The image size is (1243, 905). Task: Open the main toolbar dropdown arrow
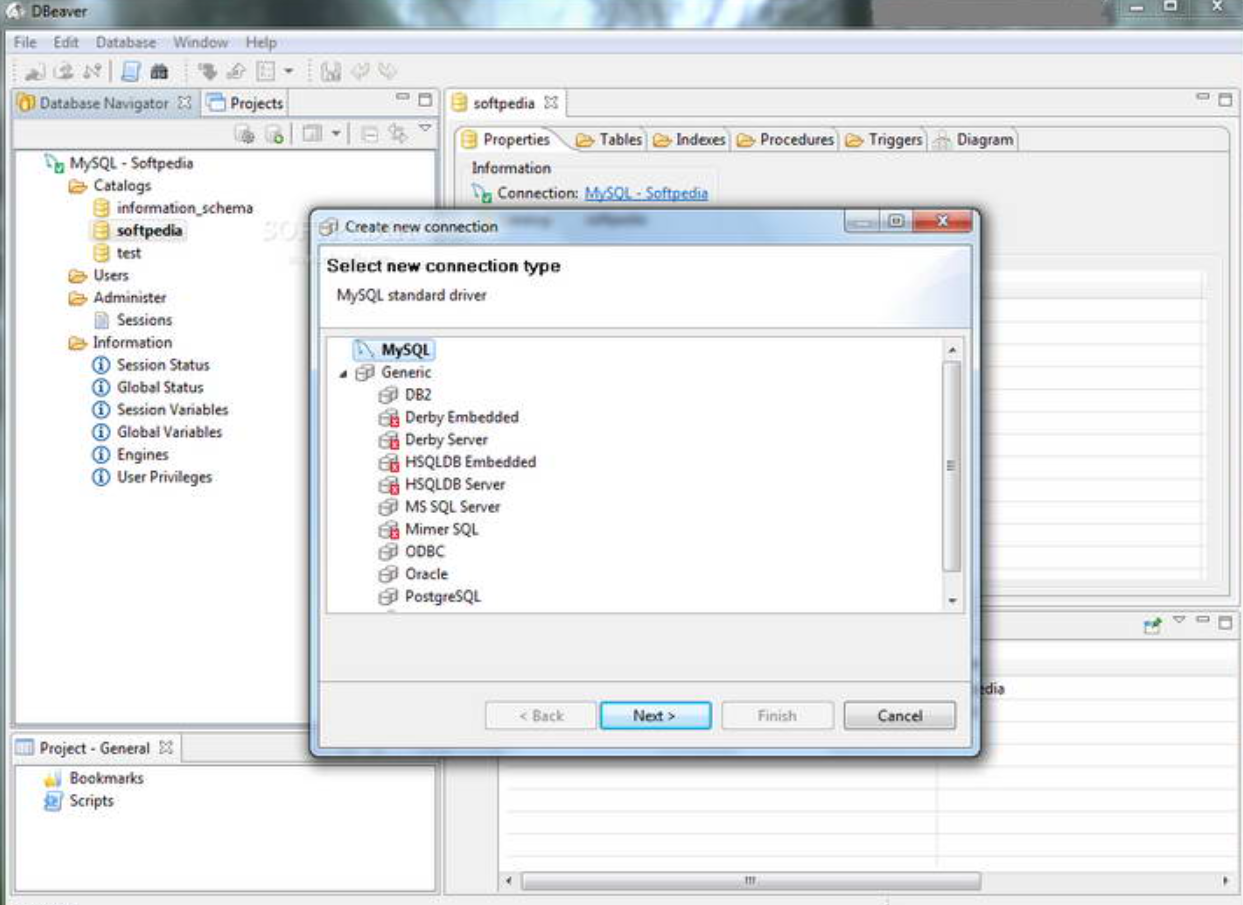289,72
